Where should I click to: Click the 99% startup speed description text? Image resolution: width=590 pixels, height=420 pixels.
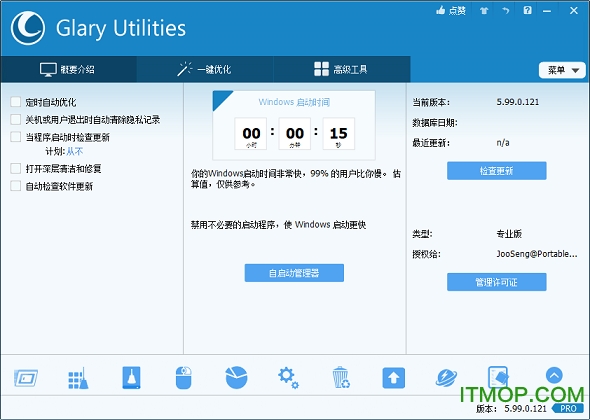pyautogui.click(x=296, y=179)
